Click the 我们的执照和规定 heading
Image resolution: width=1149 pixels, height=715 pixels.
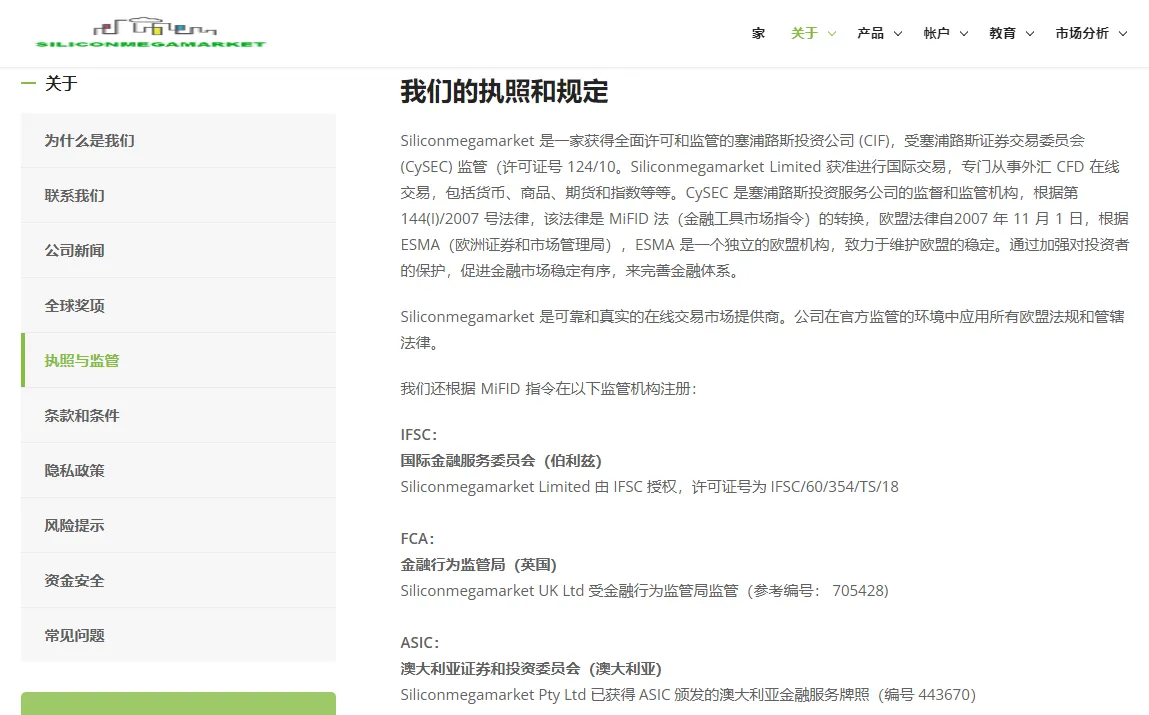coord(504,92)
